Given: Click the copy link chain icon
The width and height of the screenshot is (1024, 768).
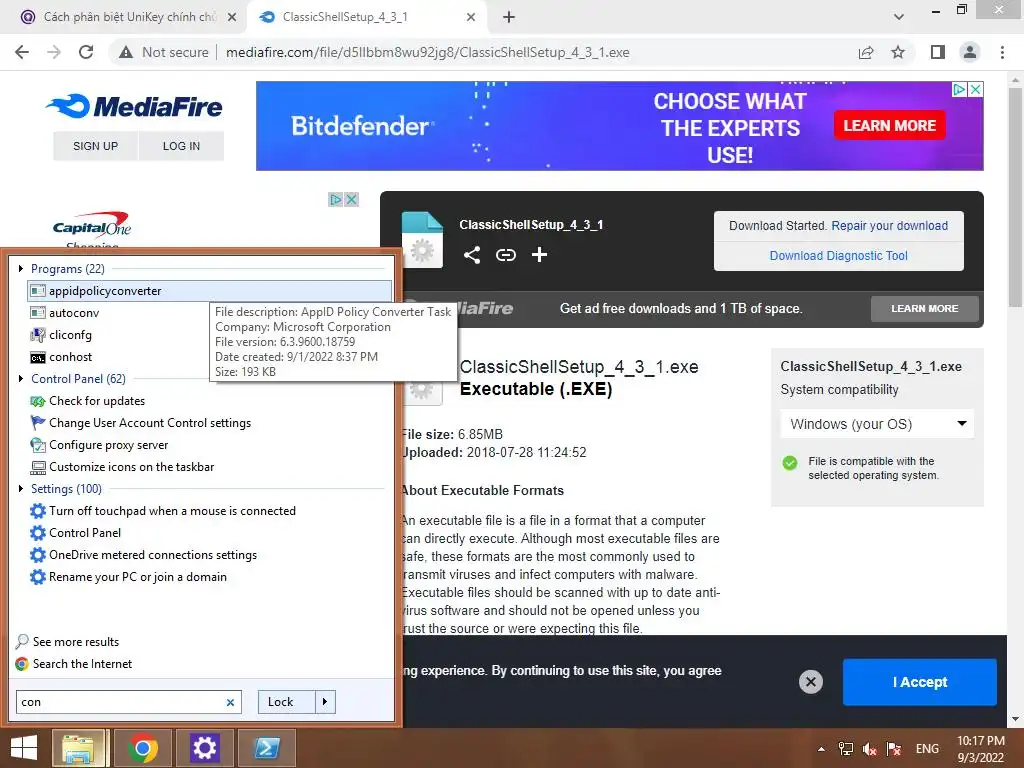Looking at the screenshot, I should tap(505, 255).
